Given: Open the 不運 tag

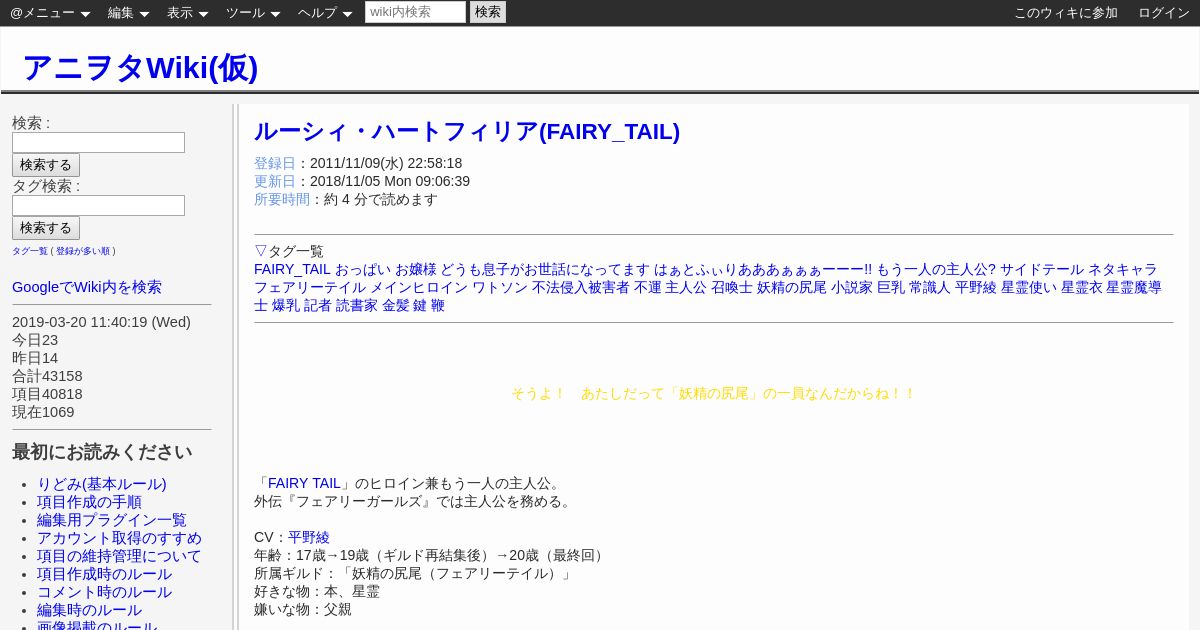Looking at the screenshot, I should coord(648,287).
